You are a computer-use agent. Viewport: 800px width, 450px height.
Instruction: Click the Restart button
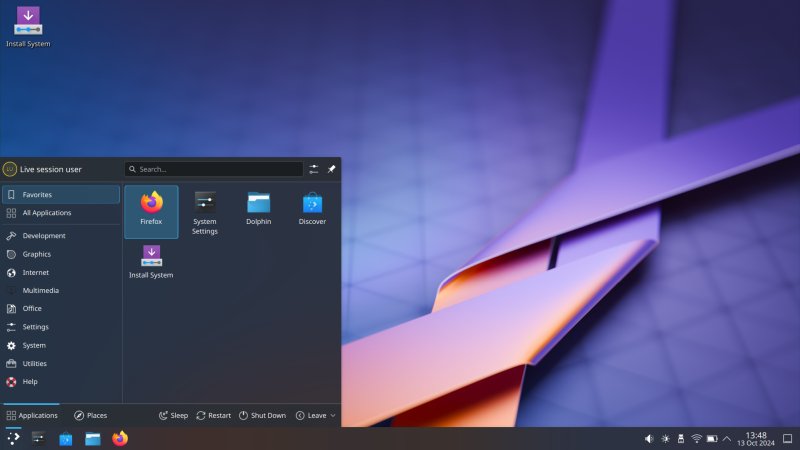tap(214, 415)
